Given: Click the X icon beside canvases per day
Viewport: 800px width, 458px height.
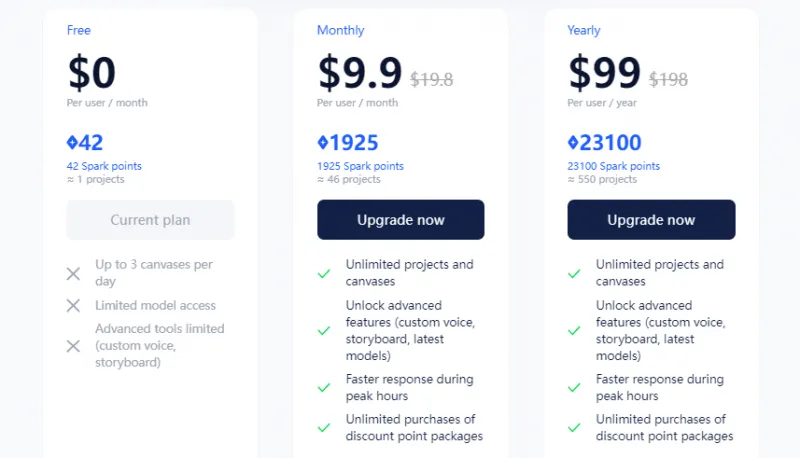Looking at the screenshot, I should click(73, 274).
